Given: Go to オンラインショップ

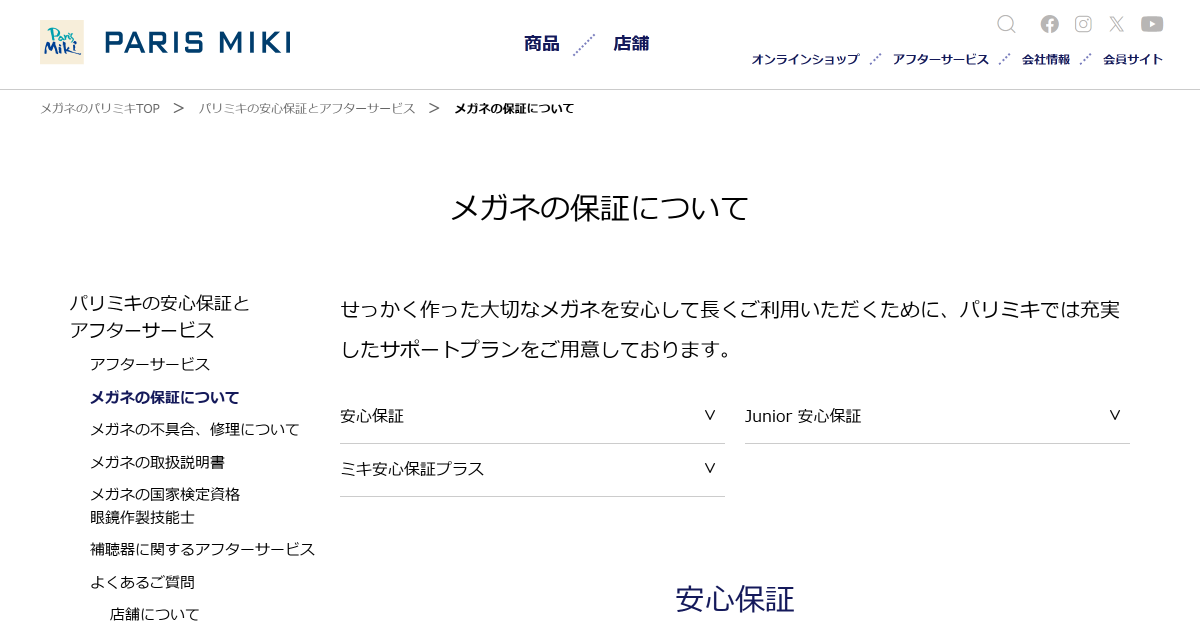Looking at the screenshot, I should (x=805, y=60).
